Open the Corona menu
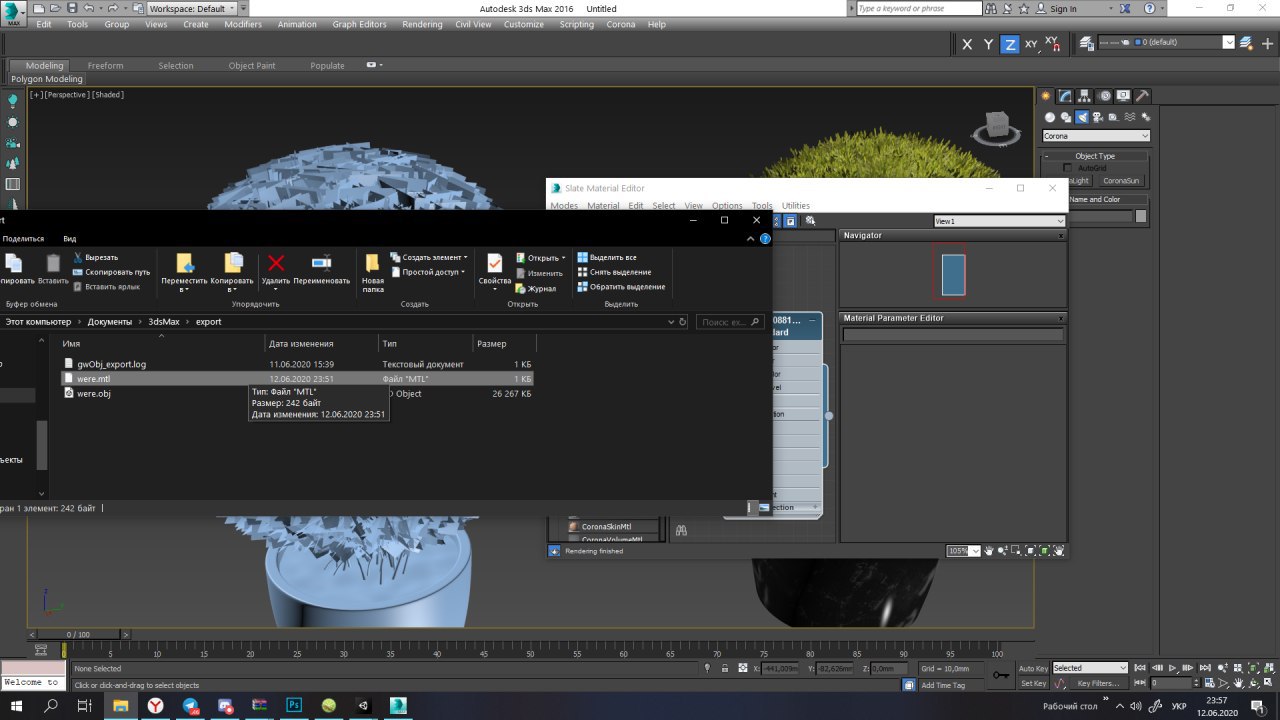The image size is (1280, 720). pos(620,24)
